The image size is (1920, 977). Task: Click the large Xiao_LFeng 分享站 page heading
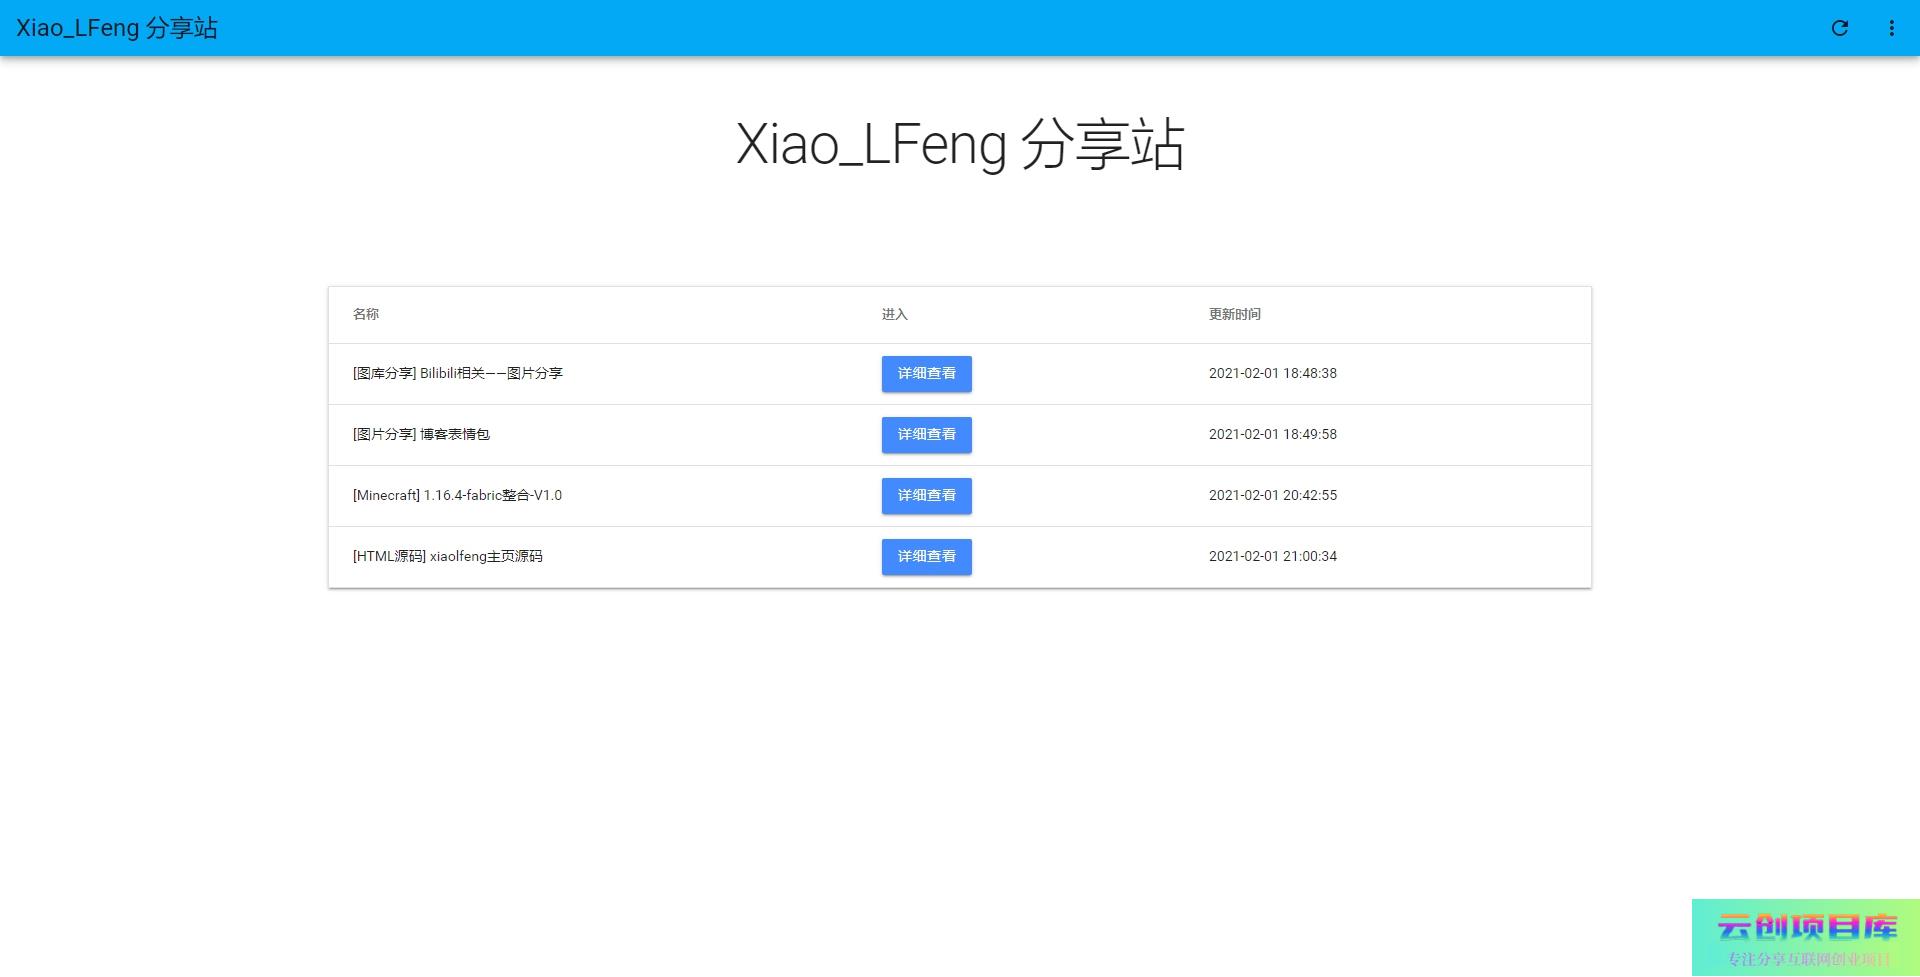[960, 145]
